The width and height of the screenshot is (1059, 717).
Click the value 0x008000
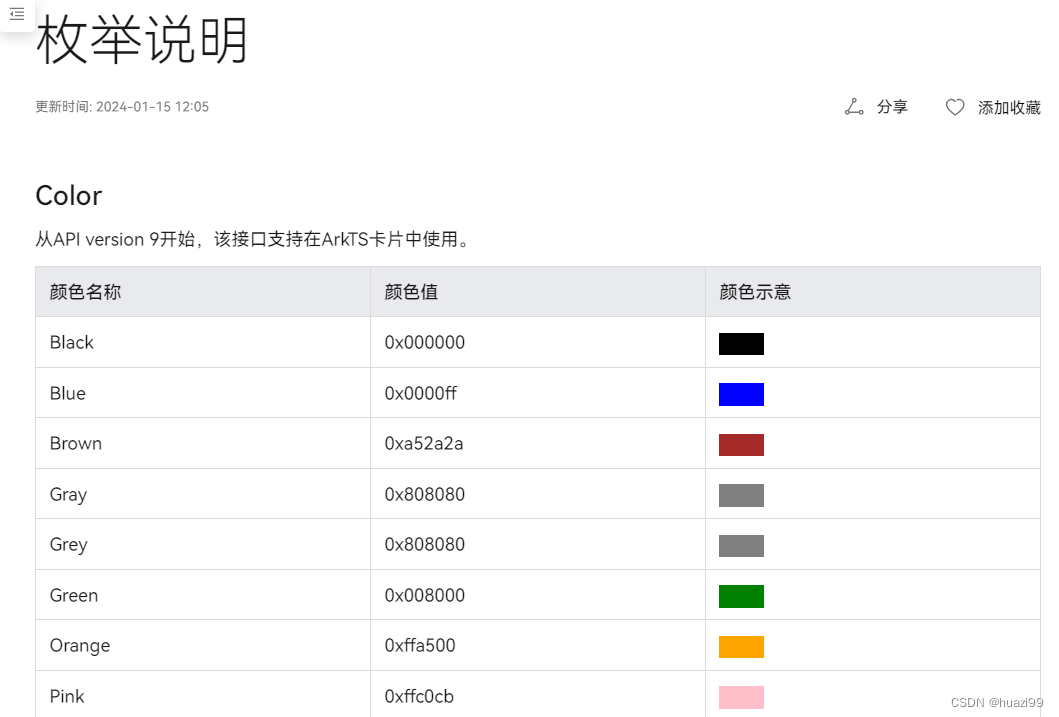tap(425, 595)
